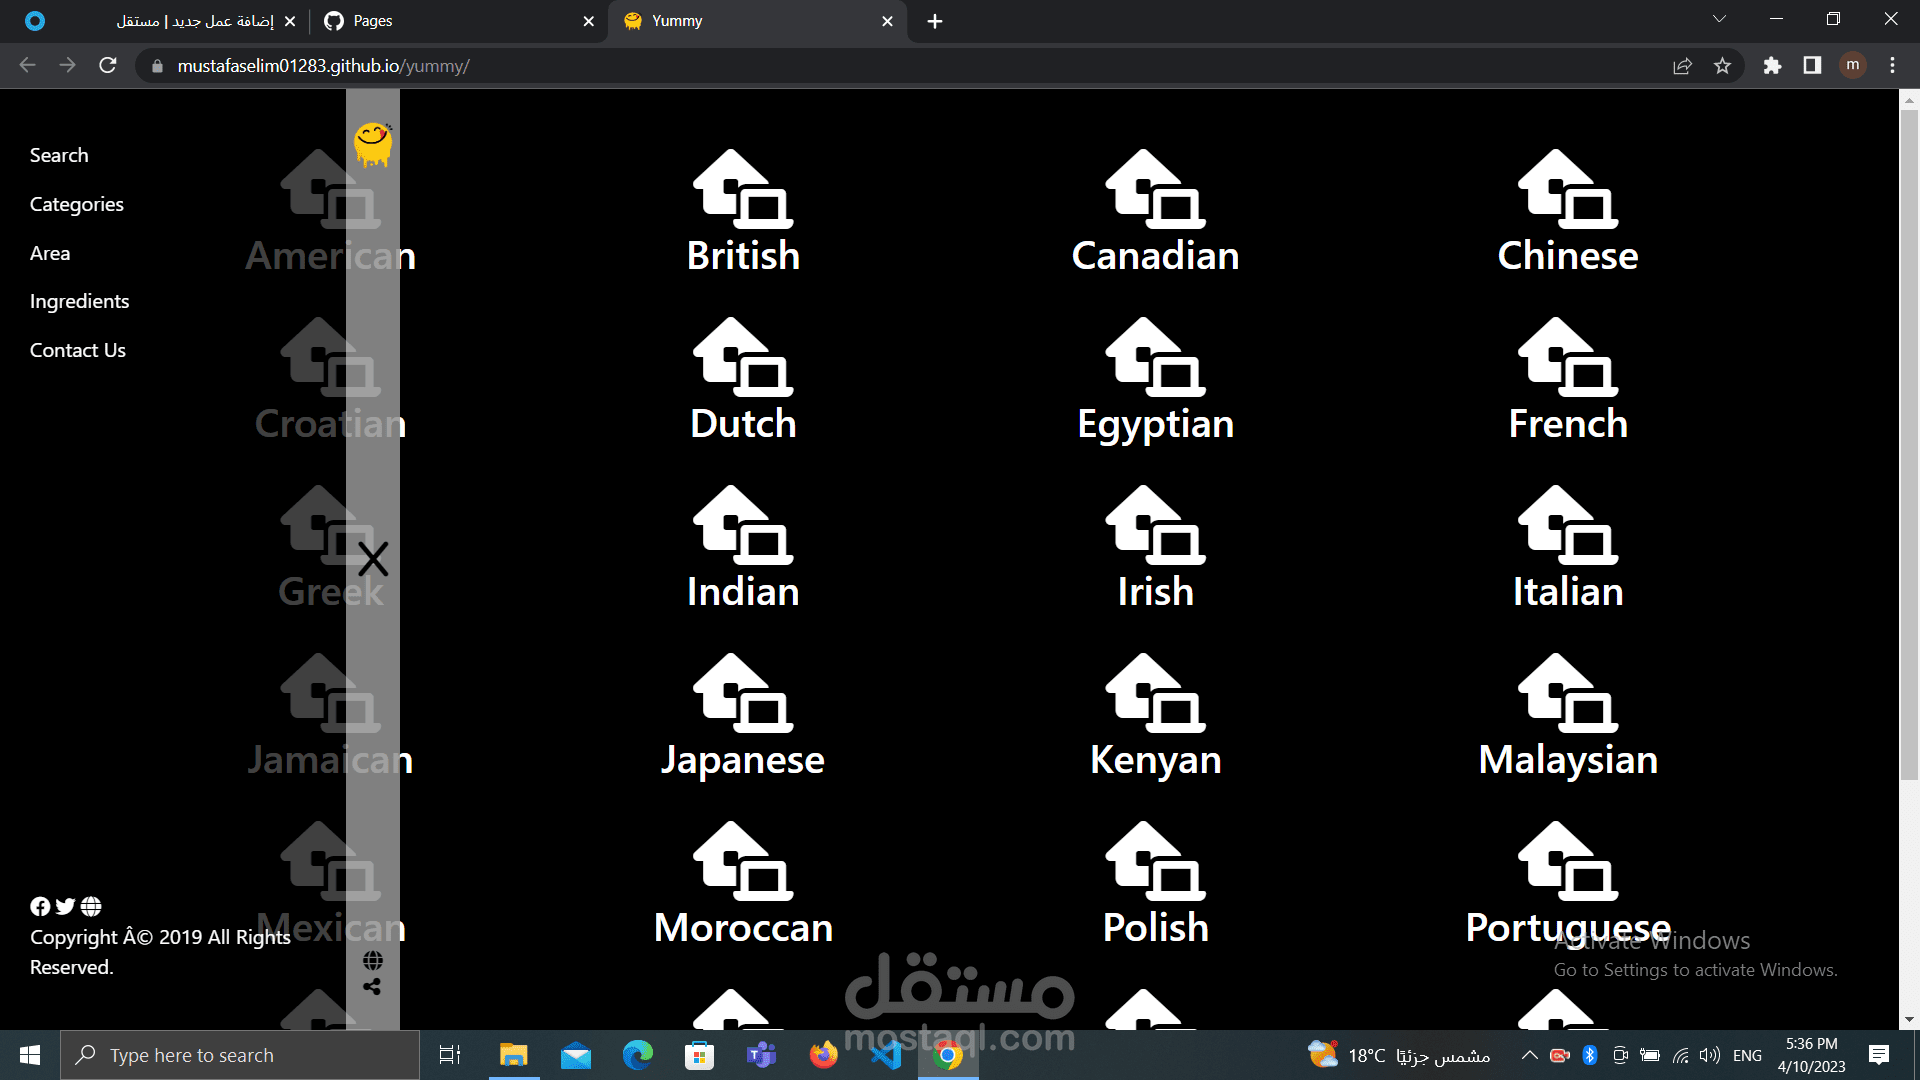Select the Egyptian area house icon
Image resolution: width=1920 pixels, height=1080 pixels.
coord(1155,358)
